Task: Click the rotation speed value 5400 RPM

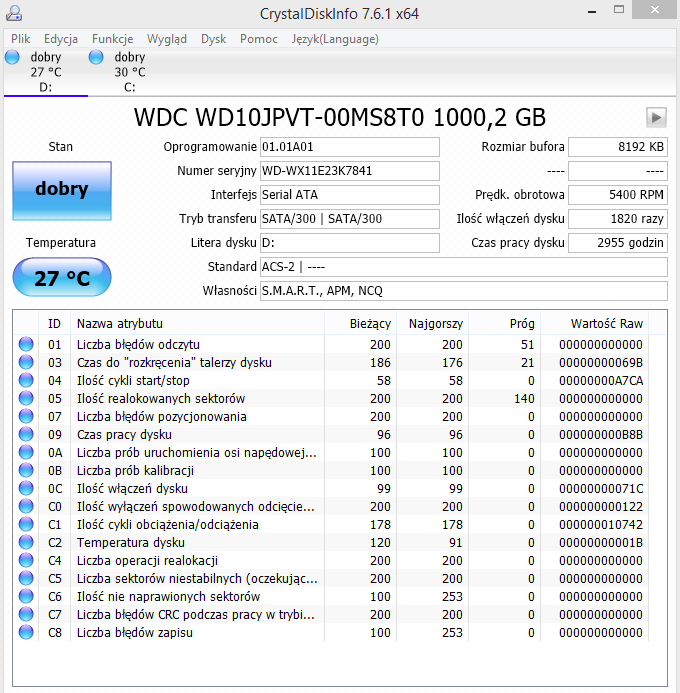Action: pos(618,194)
